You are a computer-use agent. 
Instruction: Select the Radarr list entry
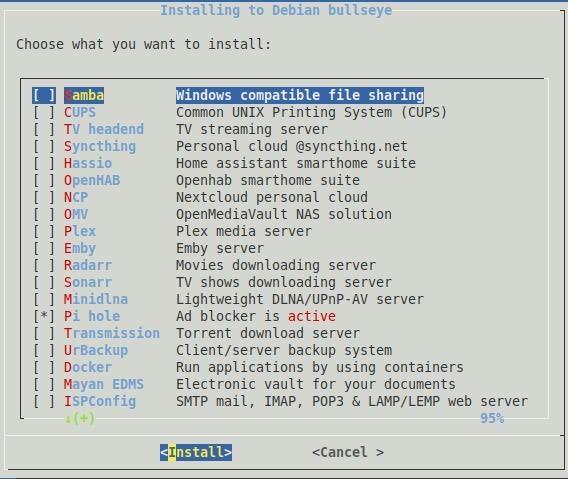coord(88,266)
